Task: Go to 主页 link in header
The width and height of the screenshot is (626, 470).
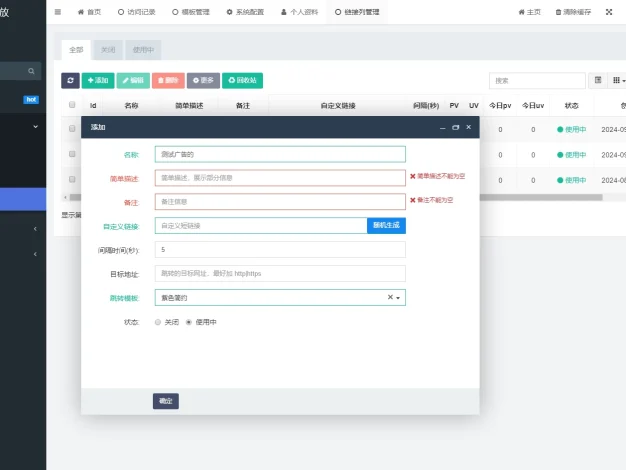Action: point(529,12)
